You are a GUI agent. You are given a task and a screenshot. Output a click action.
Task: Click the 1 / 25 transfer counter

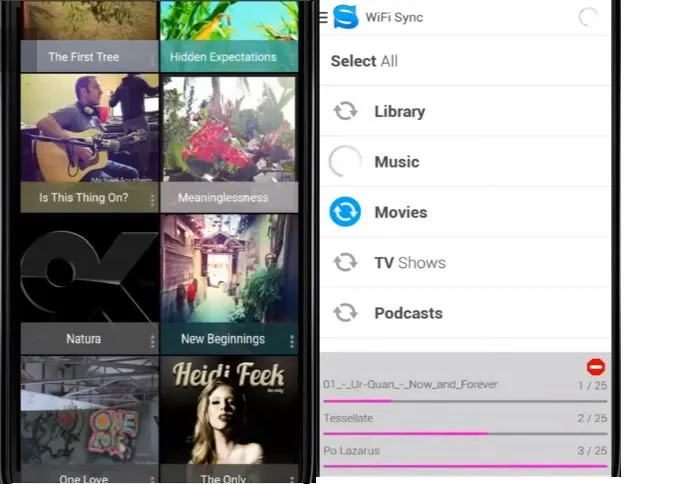pos(592,385)
